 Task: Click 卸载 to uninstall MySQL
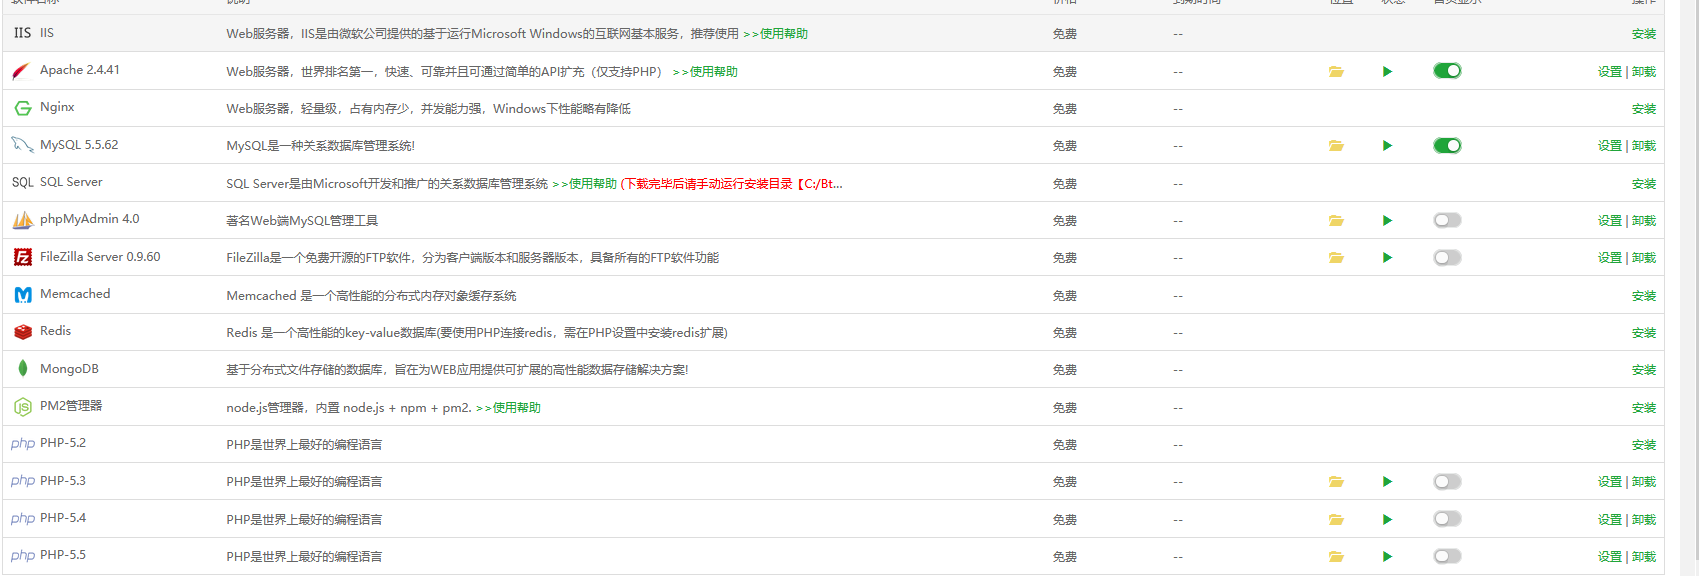1644,146
